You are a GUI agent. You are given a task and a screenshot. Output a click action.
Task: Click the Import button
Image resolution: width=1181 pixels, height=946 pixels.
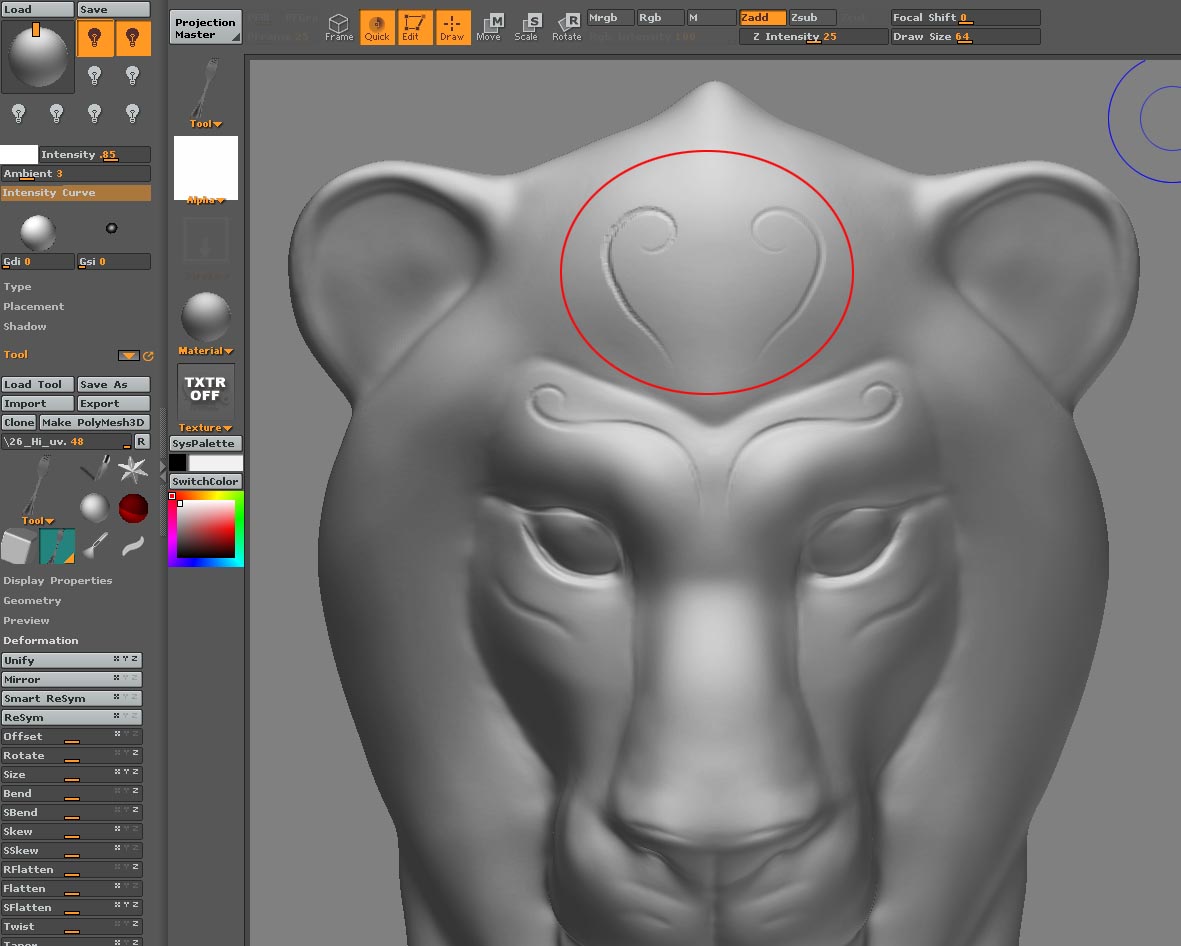(38, 404)
